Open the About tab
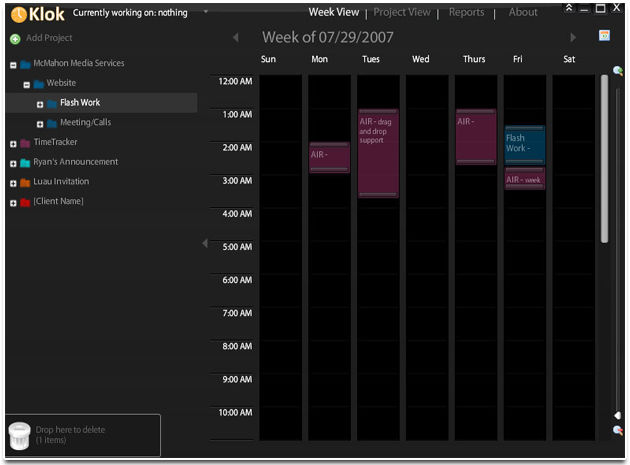The height and width of the screenshot is (465, 630). coord(523,12)
